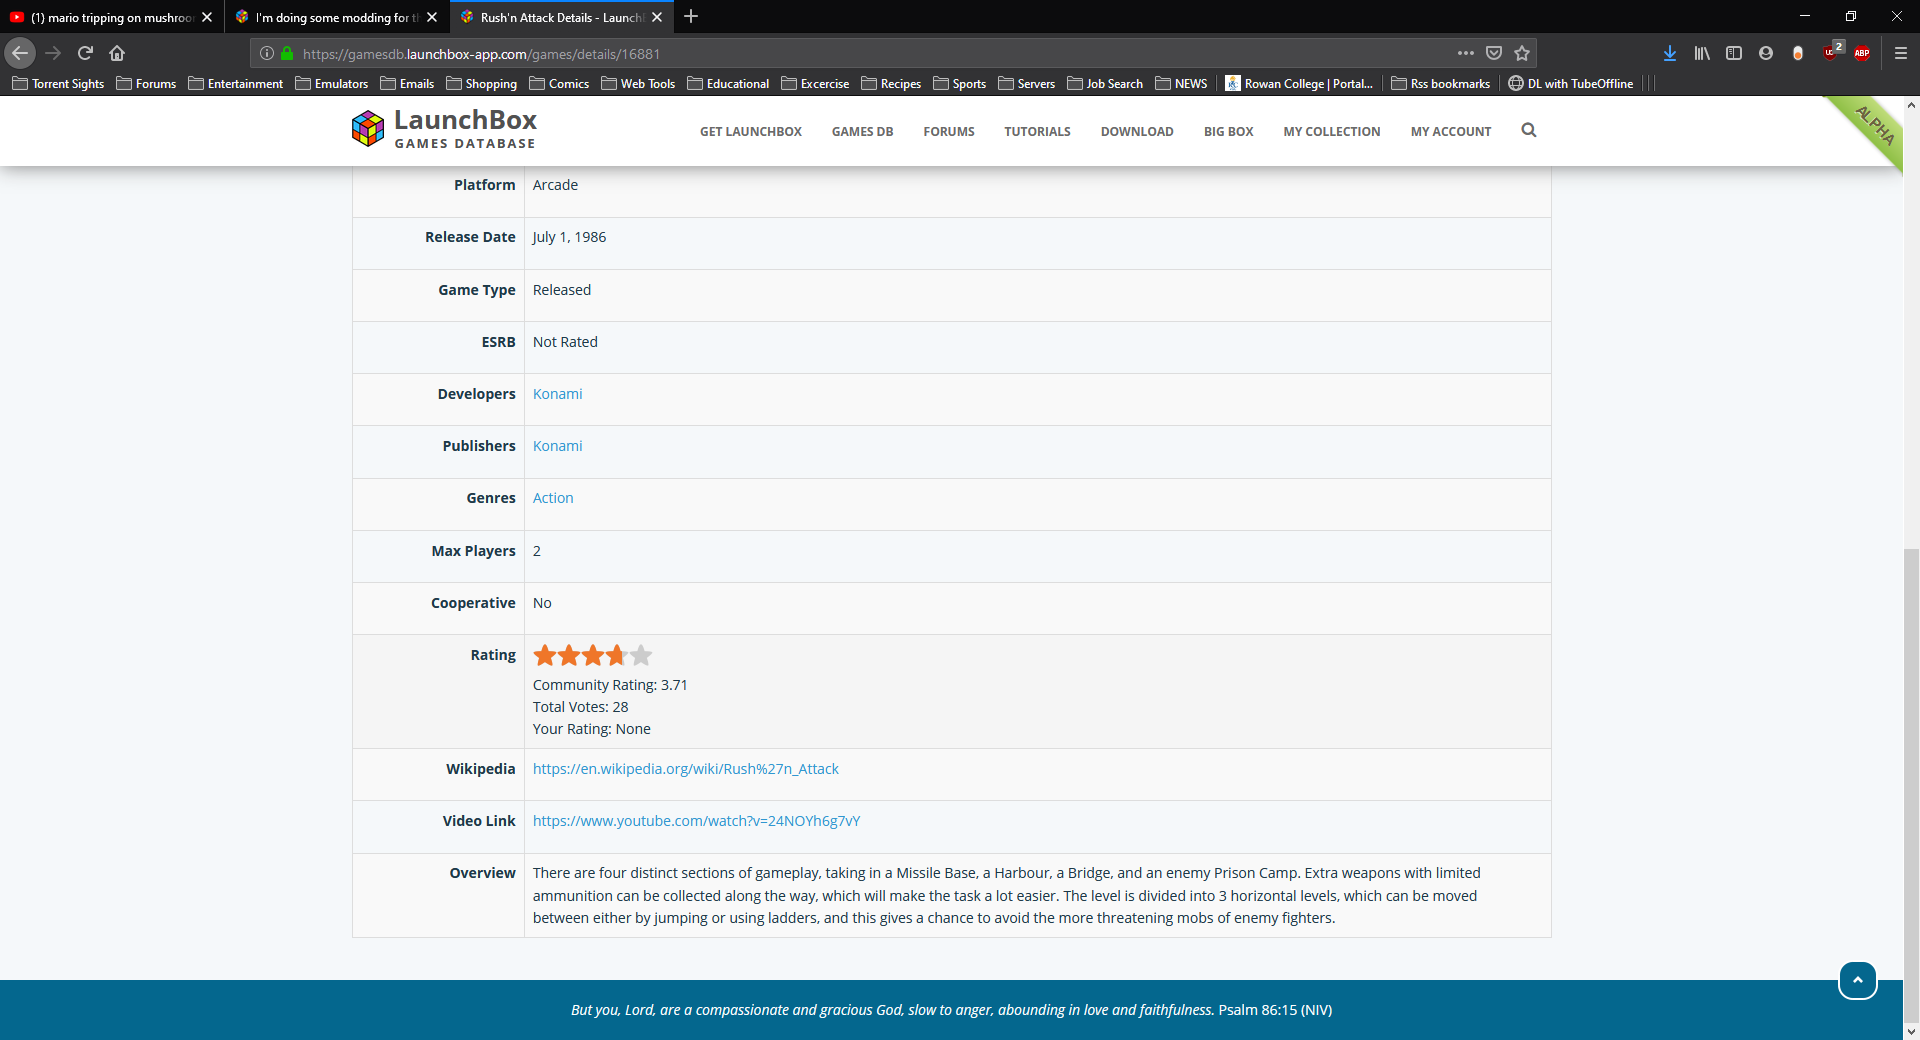This screenshot has height=1040, width=1920.
Task: Open DOWNLOAD navigation item
Action: (x=1137, y=131)
